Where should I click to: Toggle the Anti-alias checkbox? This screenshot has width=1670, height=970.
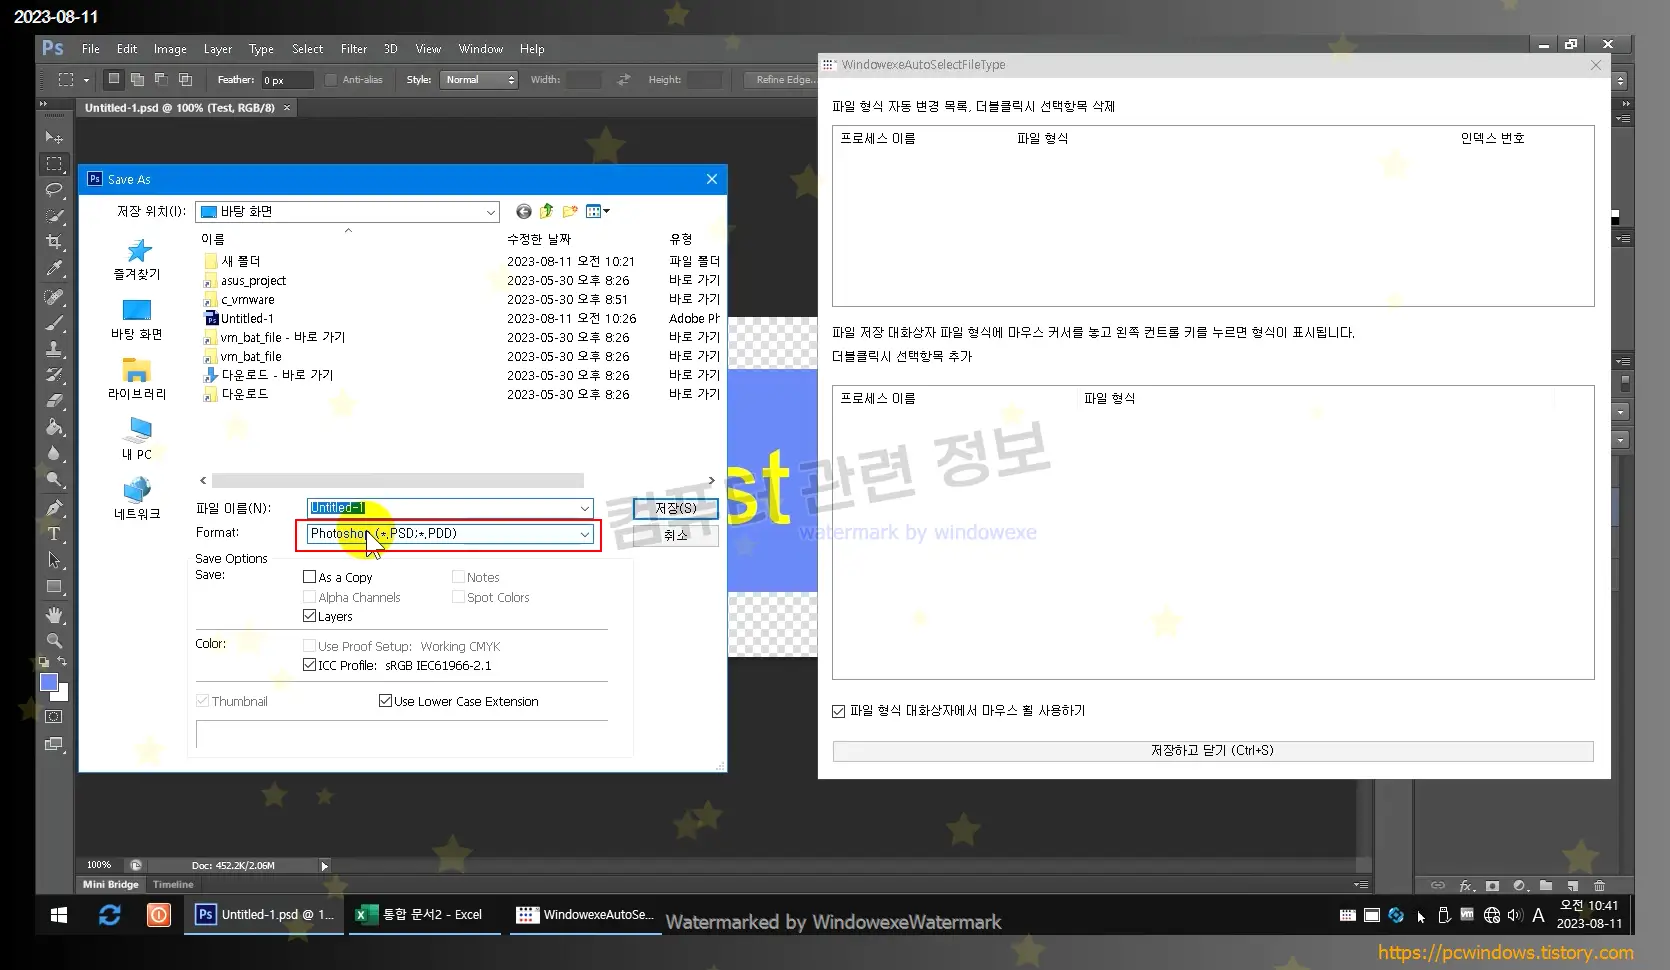[x=331, y=80]
